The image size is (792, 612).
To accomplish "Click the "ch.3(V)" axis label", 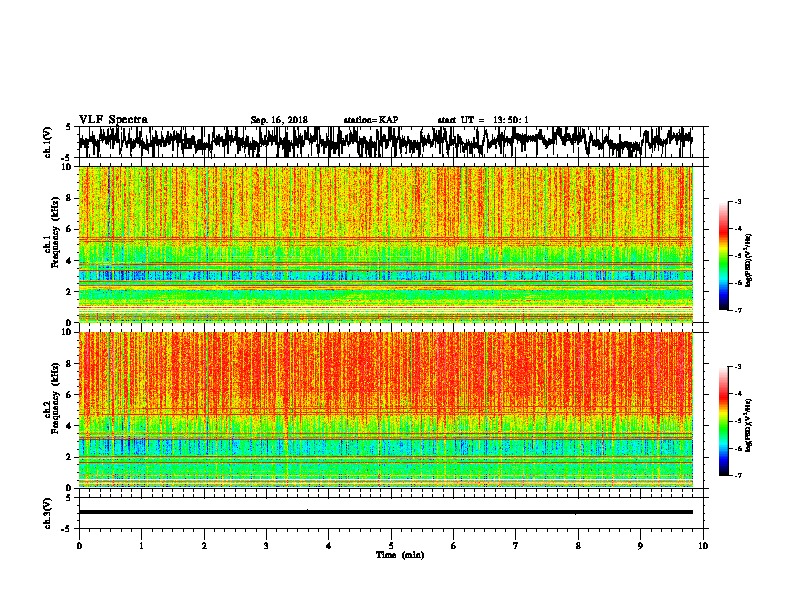I will (x=47, y=513).
